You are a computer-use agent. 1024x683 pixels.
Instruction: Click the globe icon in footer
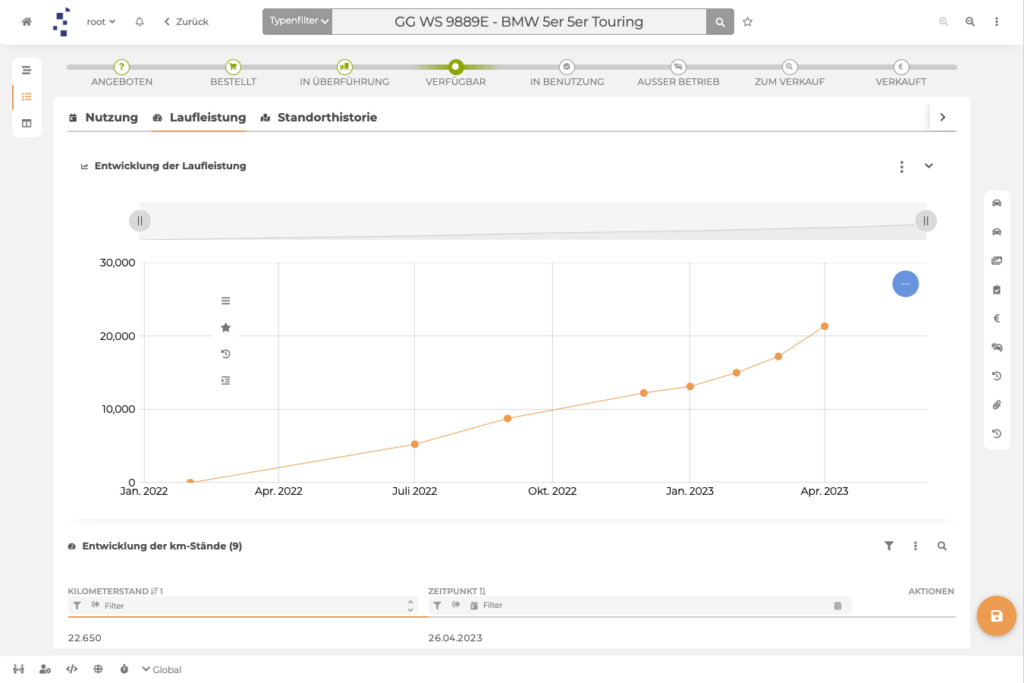[x=98, y=669]
